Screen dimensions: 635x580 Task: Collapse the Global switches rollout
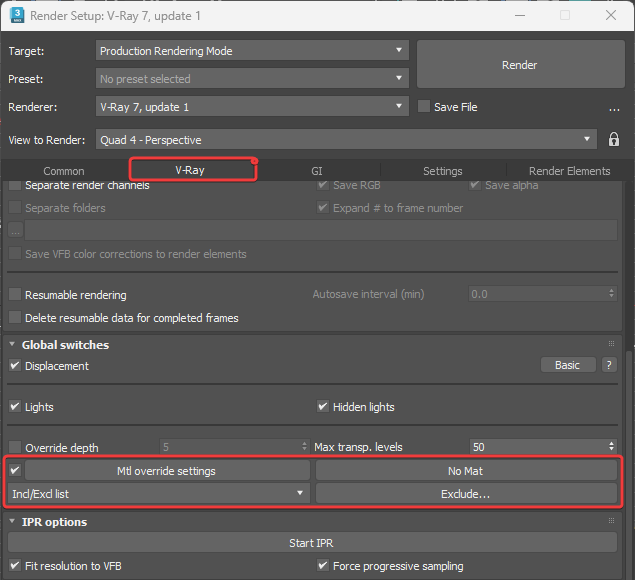click(13, 345)
